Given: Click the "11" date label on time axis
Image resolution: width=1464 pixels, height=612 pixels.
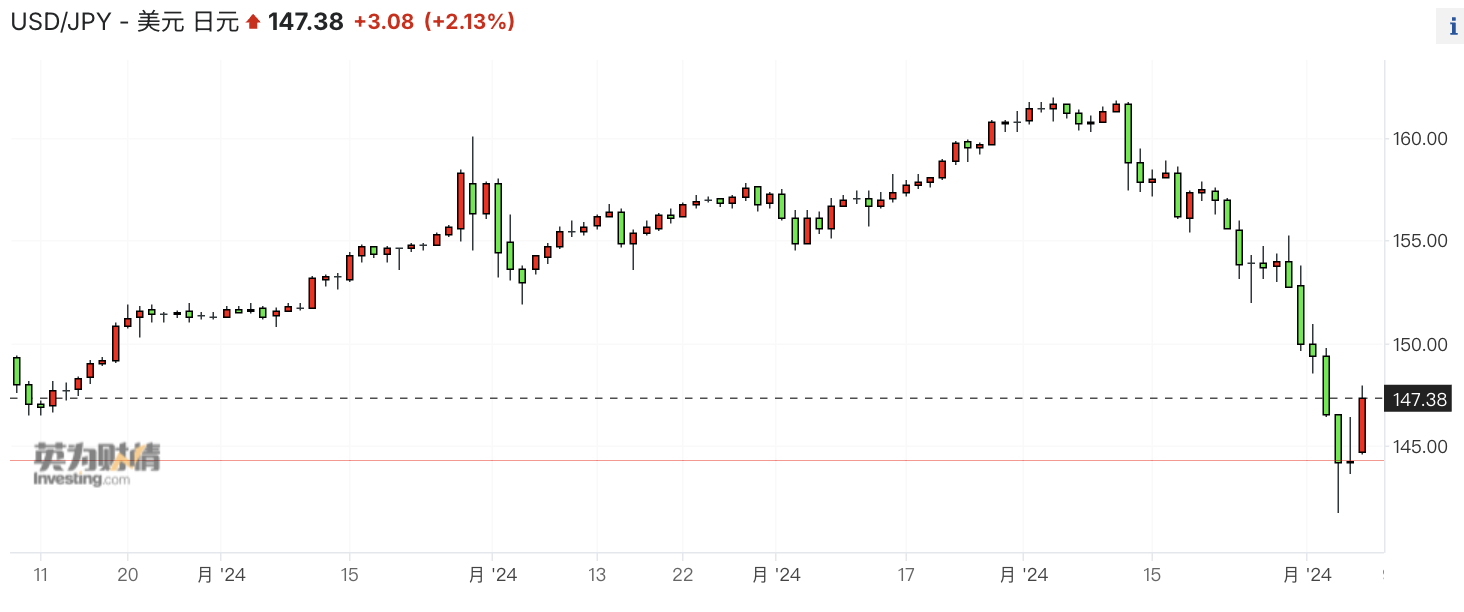Looking at the screenshot, I should tap(41, 575).
